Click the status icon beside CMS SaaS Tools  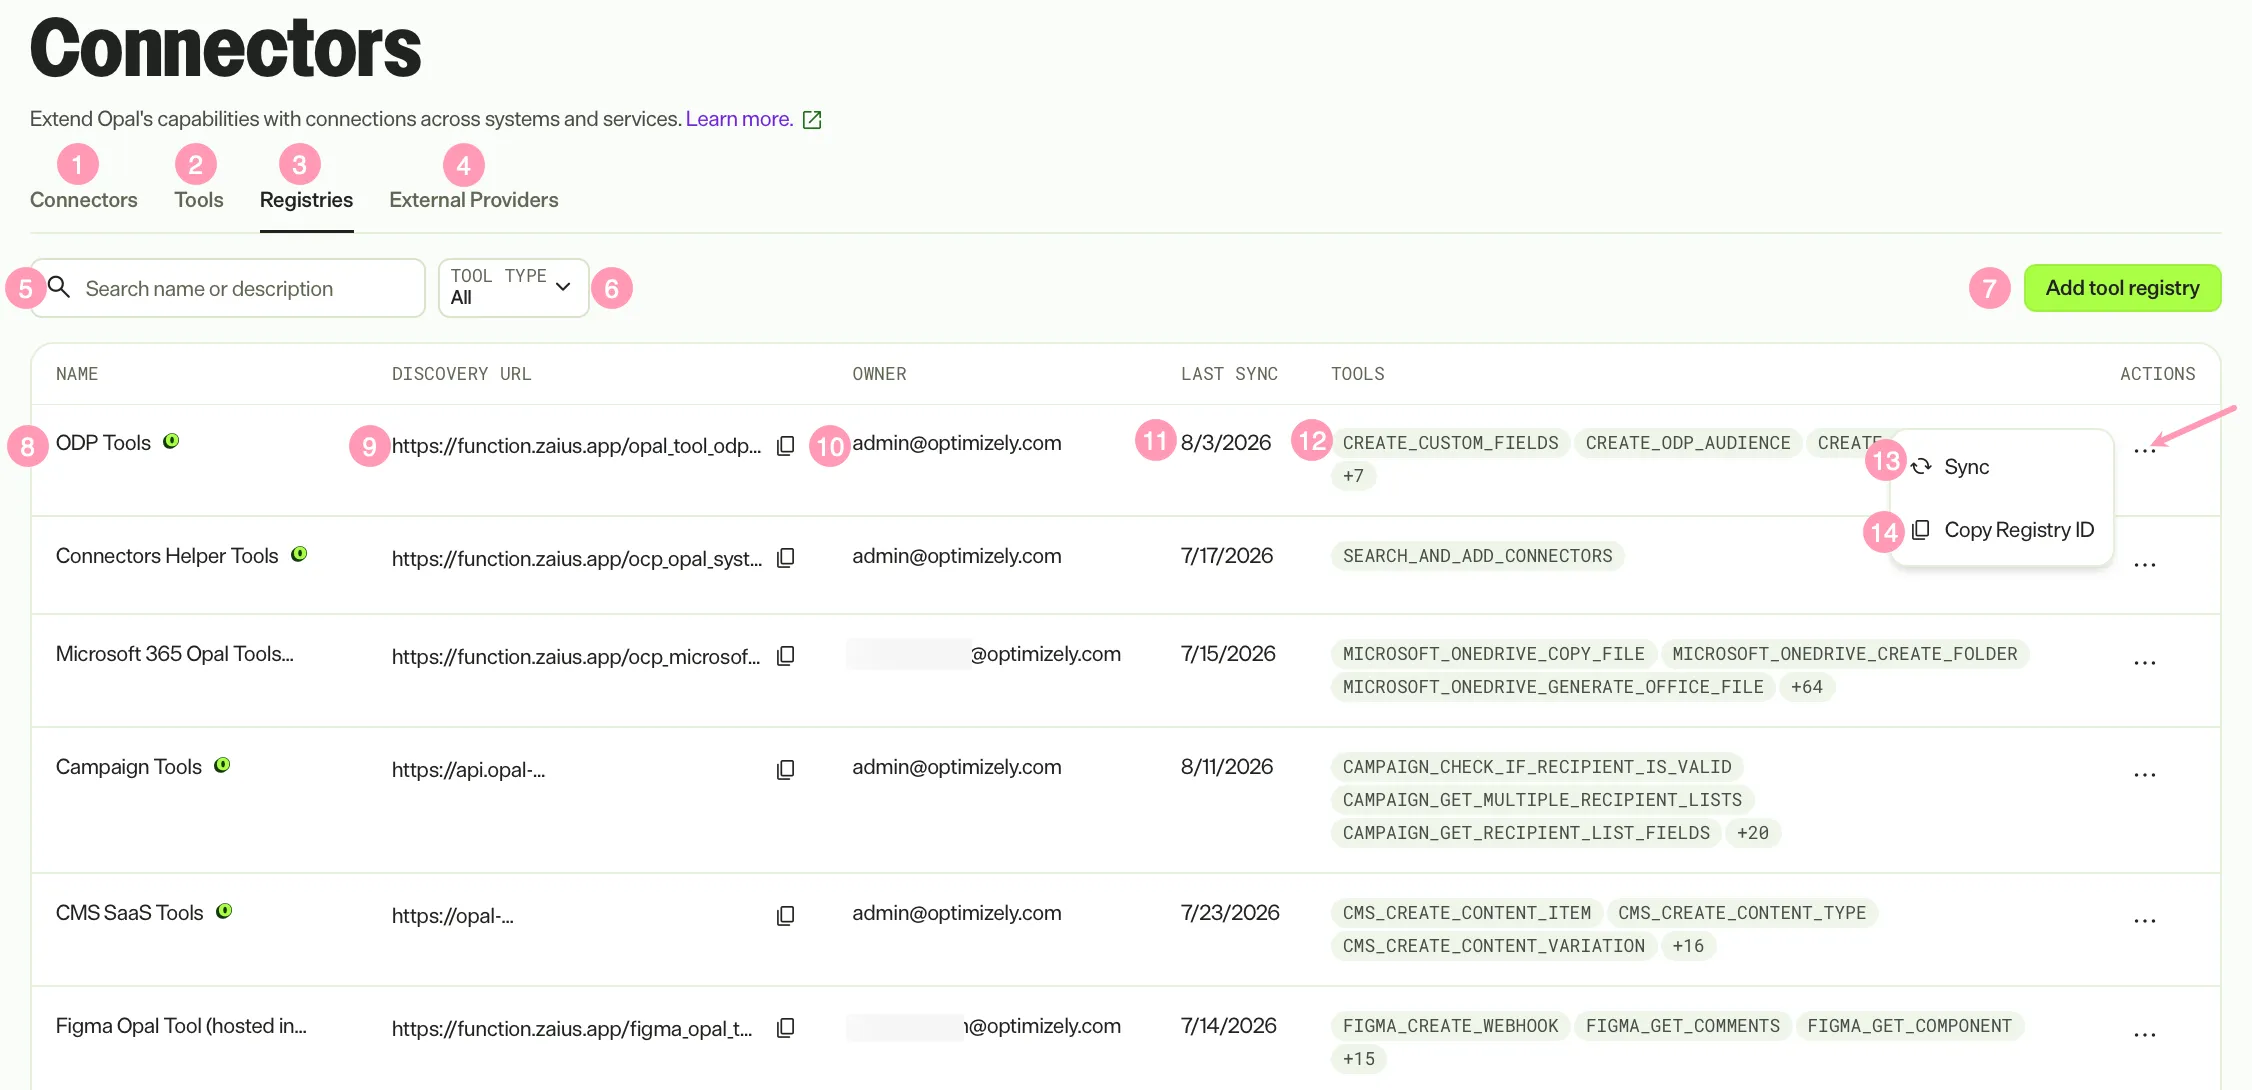pyautogui.click(x=224, y=911)
